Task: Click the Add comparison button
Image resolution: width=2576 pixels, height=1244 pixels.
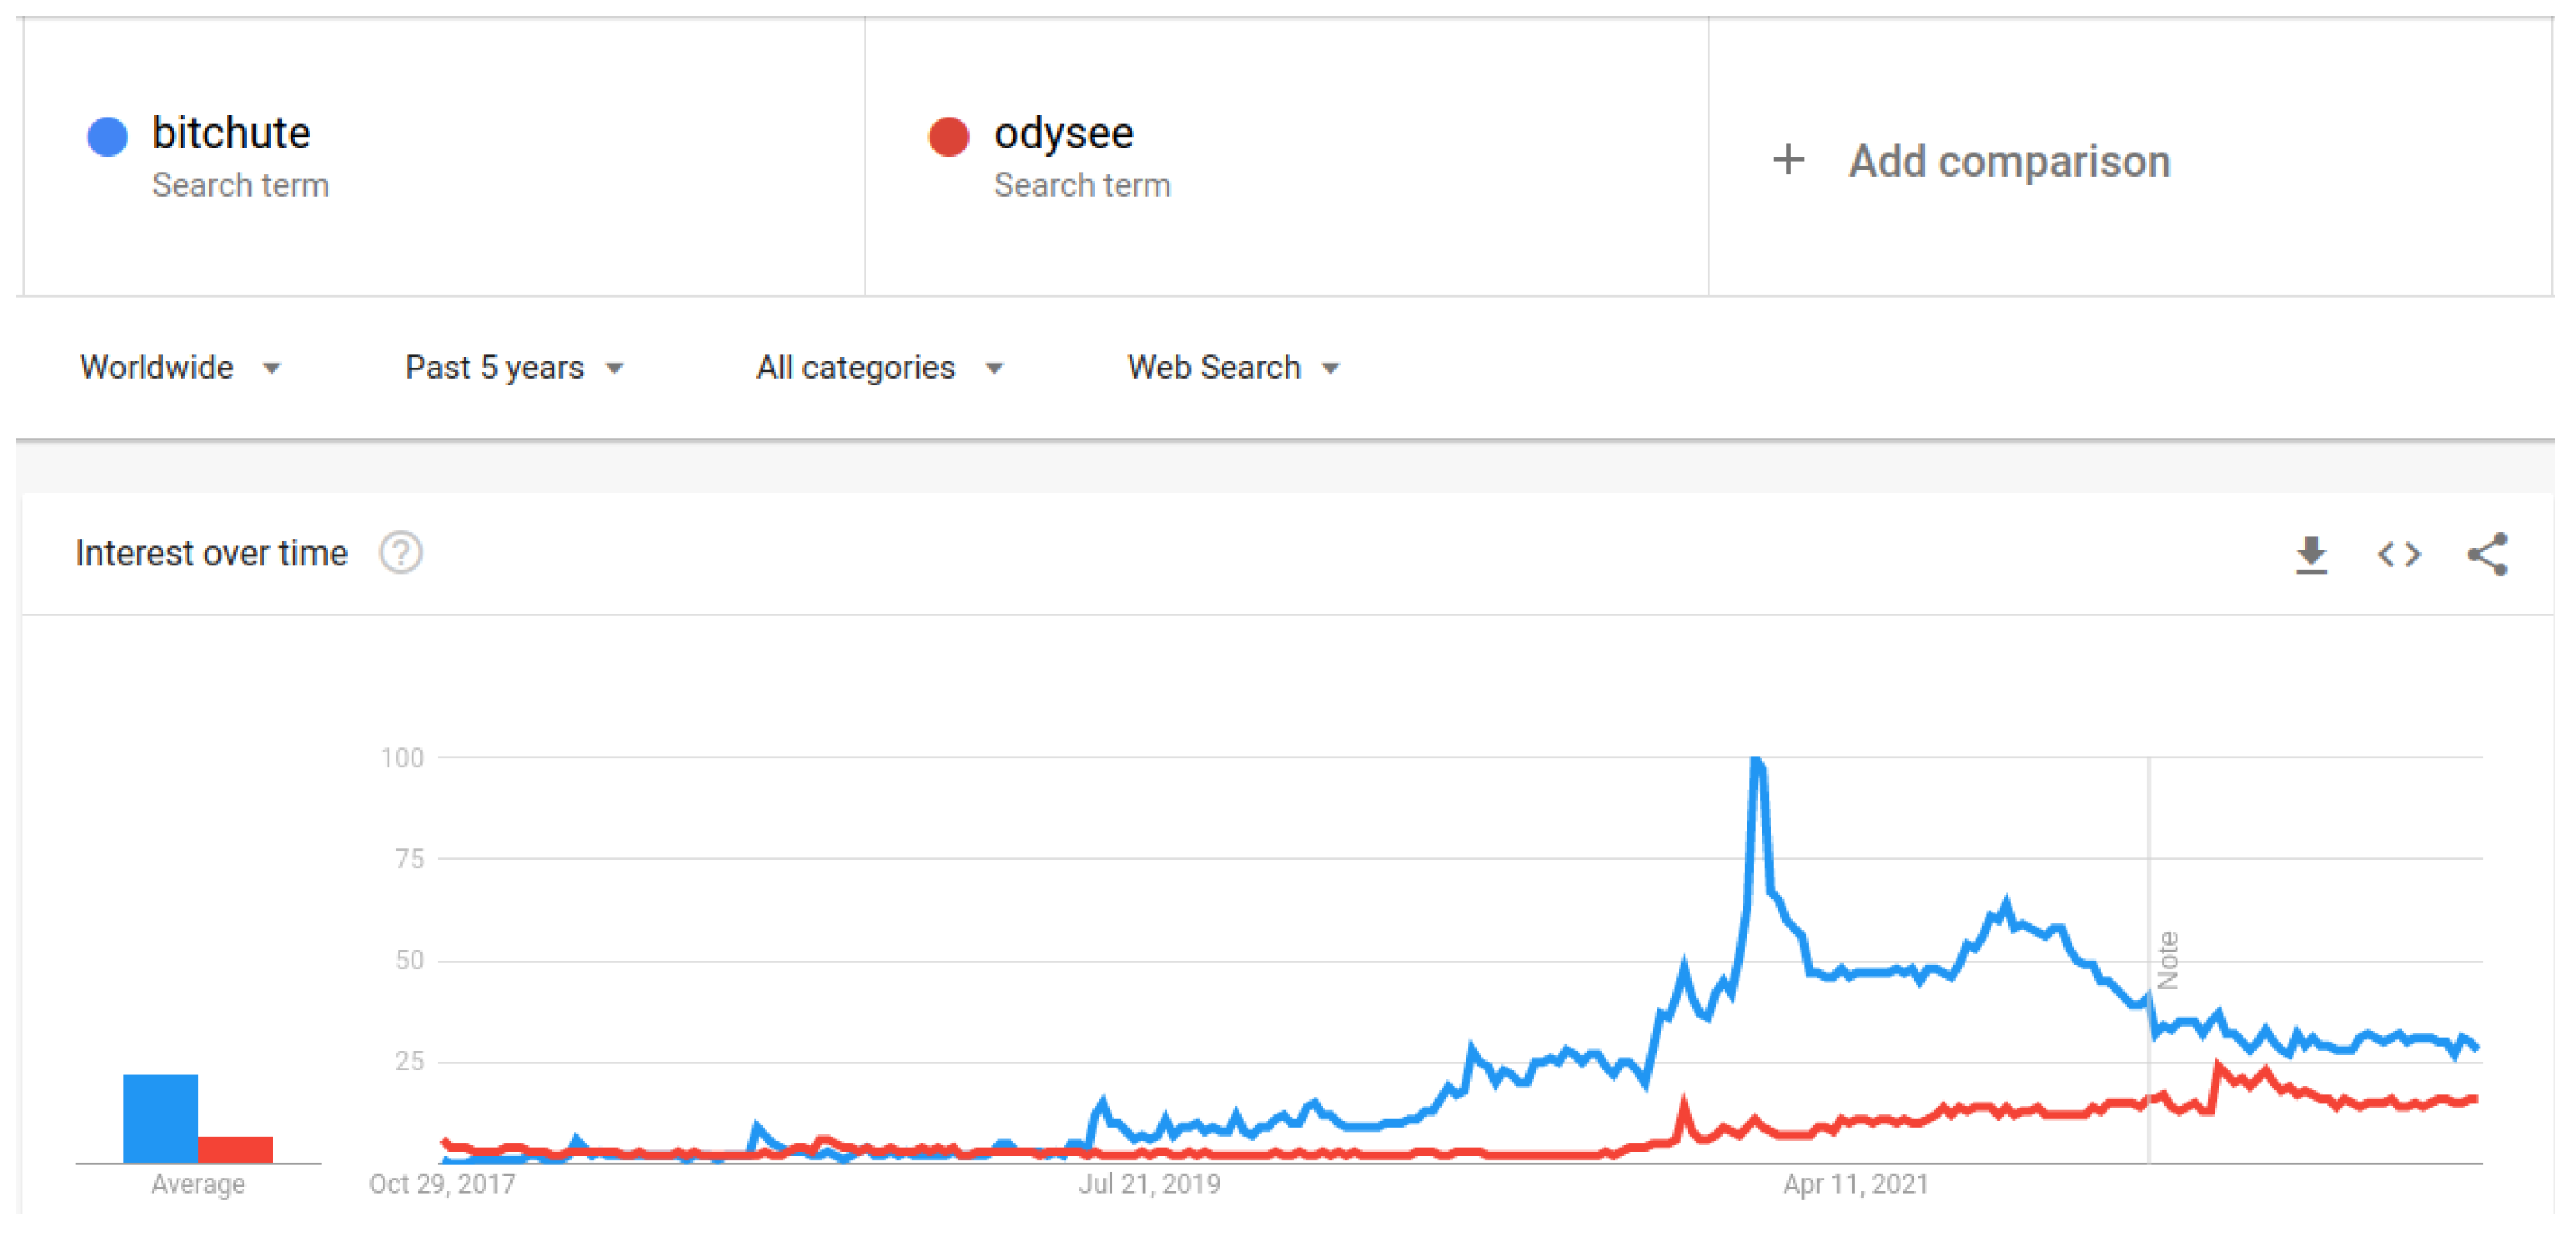Action: (x=2008, y=162)
